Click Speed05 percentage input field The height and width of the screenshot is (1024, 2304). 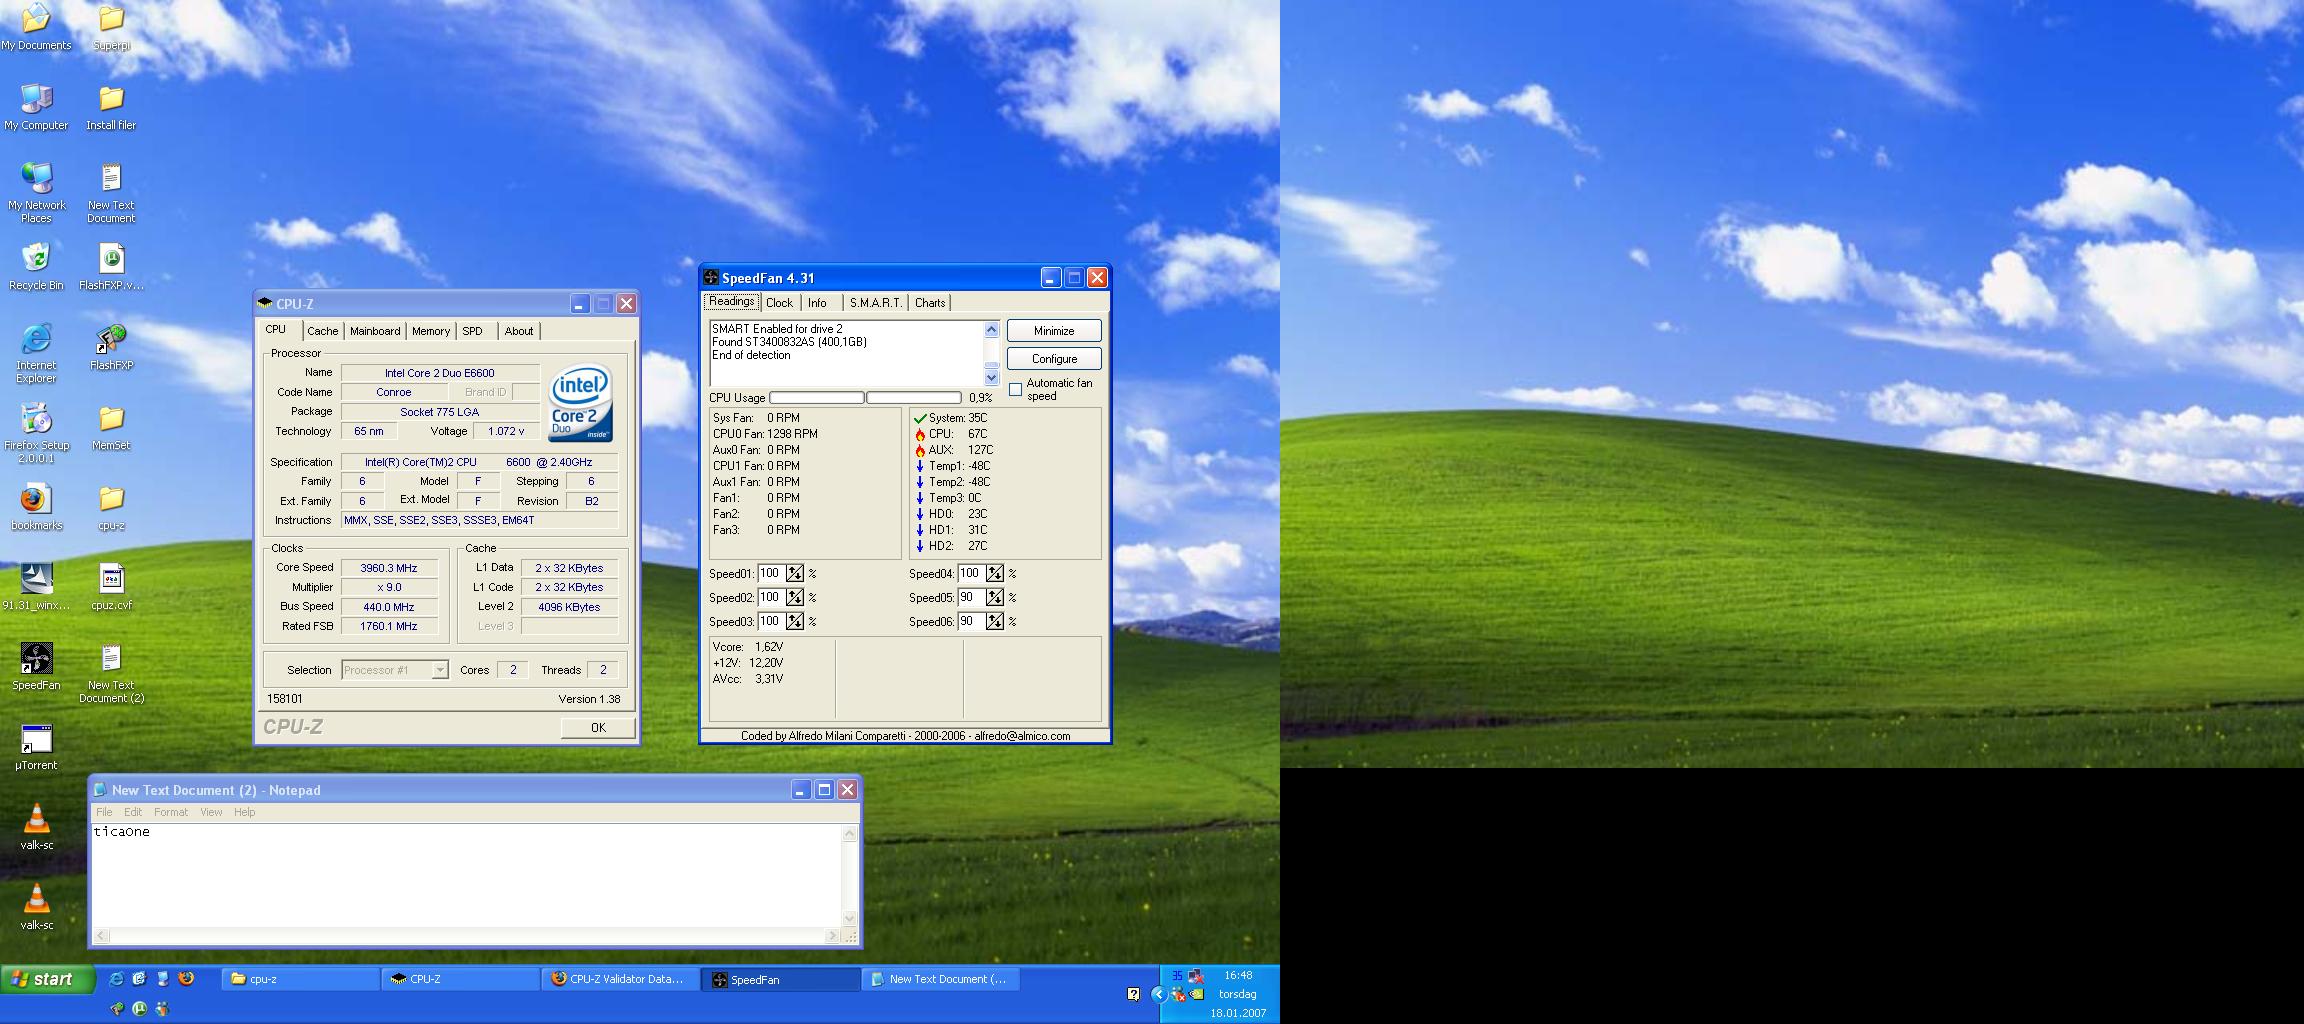click(970, 597)
